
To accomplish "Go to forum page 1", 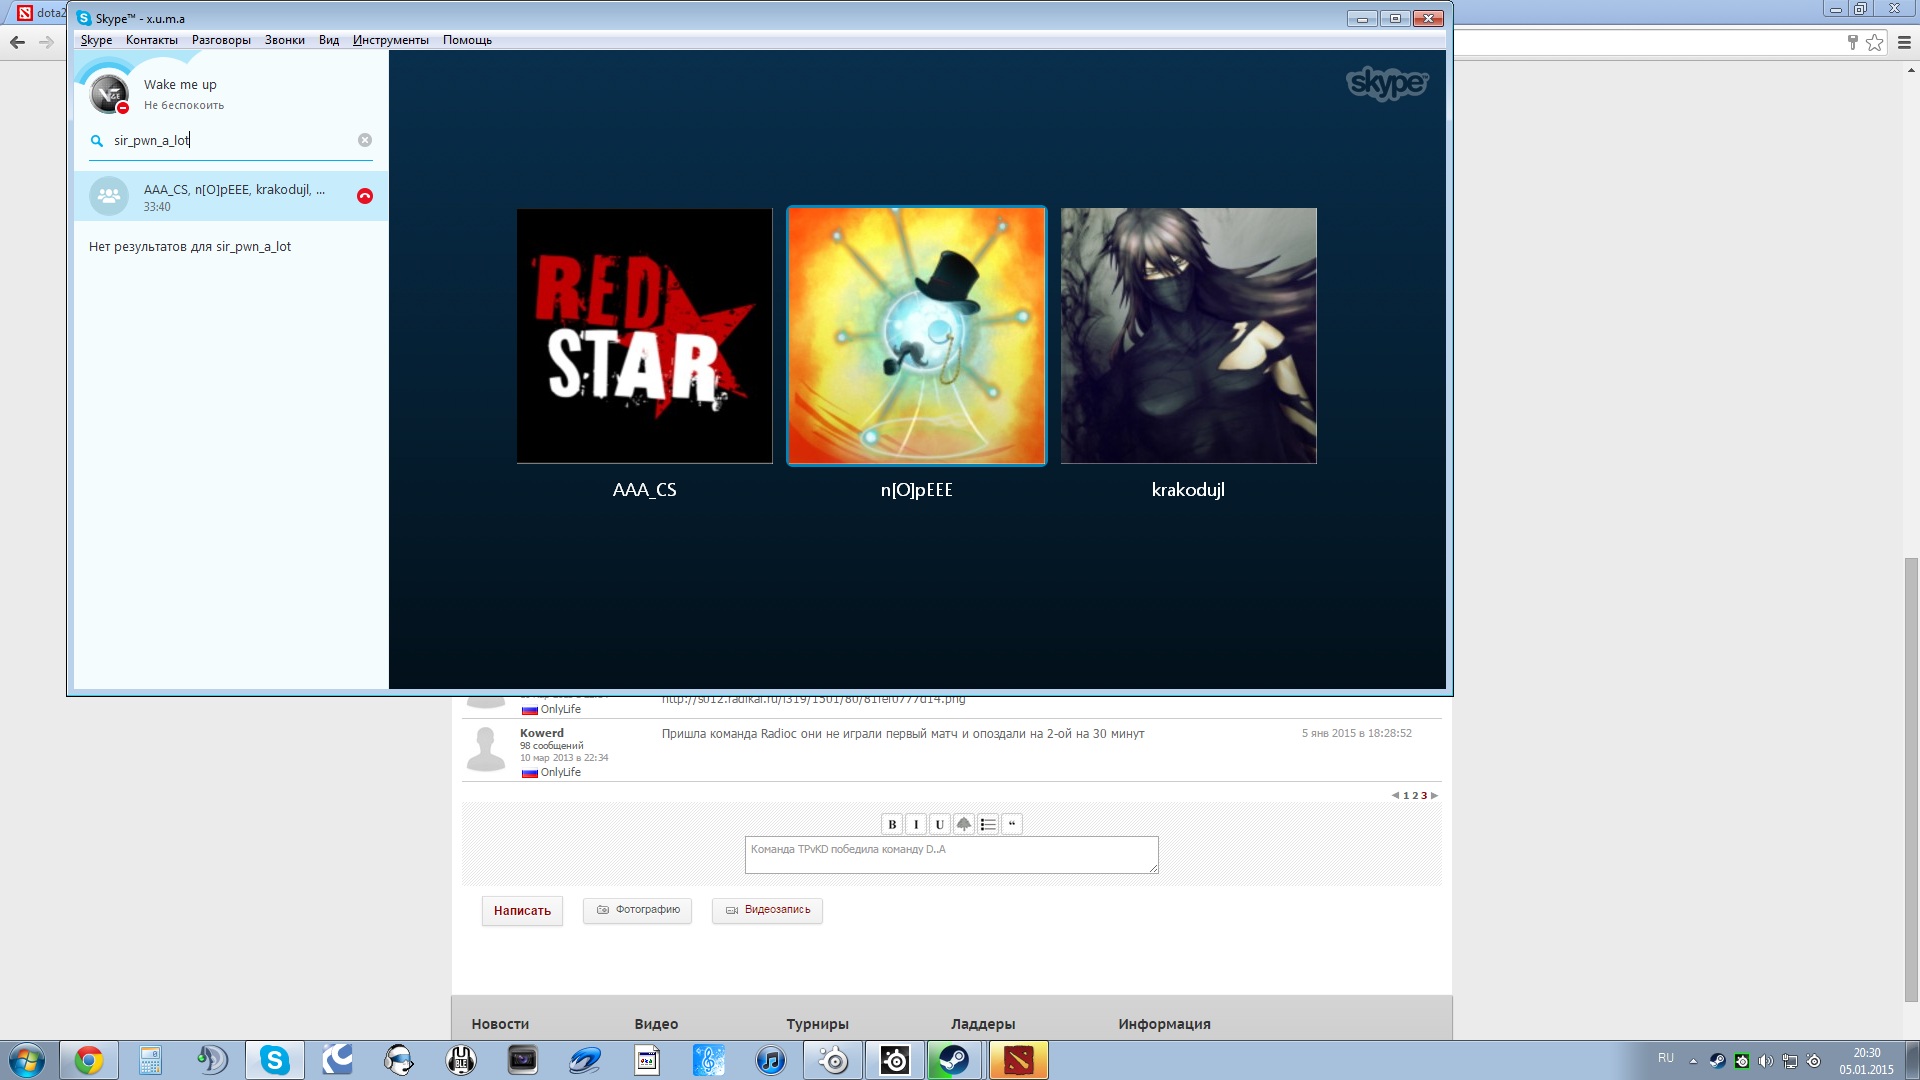I will click(x=1406, y=796).
